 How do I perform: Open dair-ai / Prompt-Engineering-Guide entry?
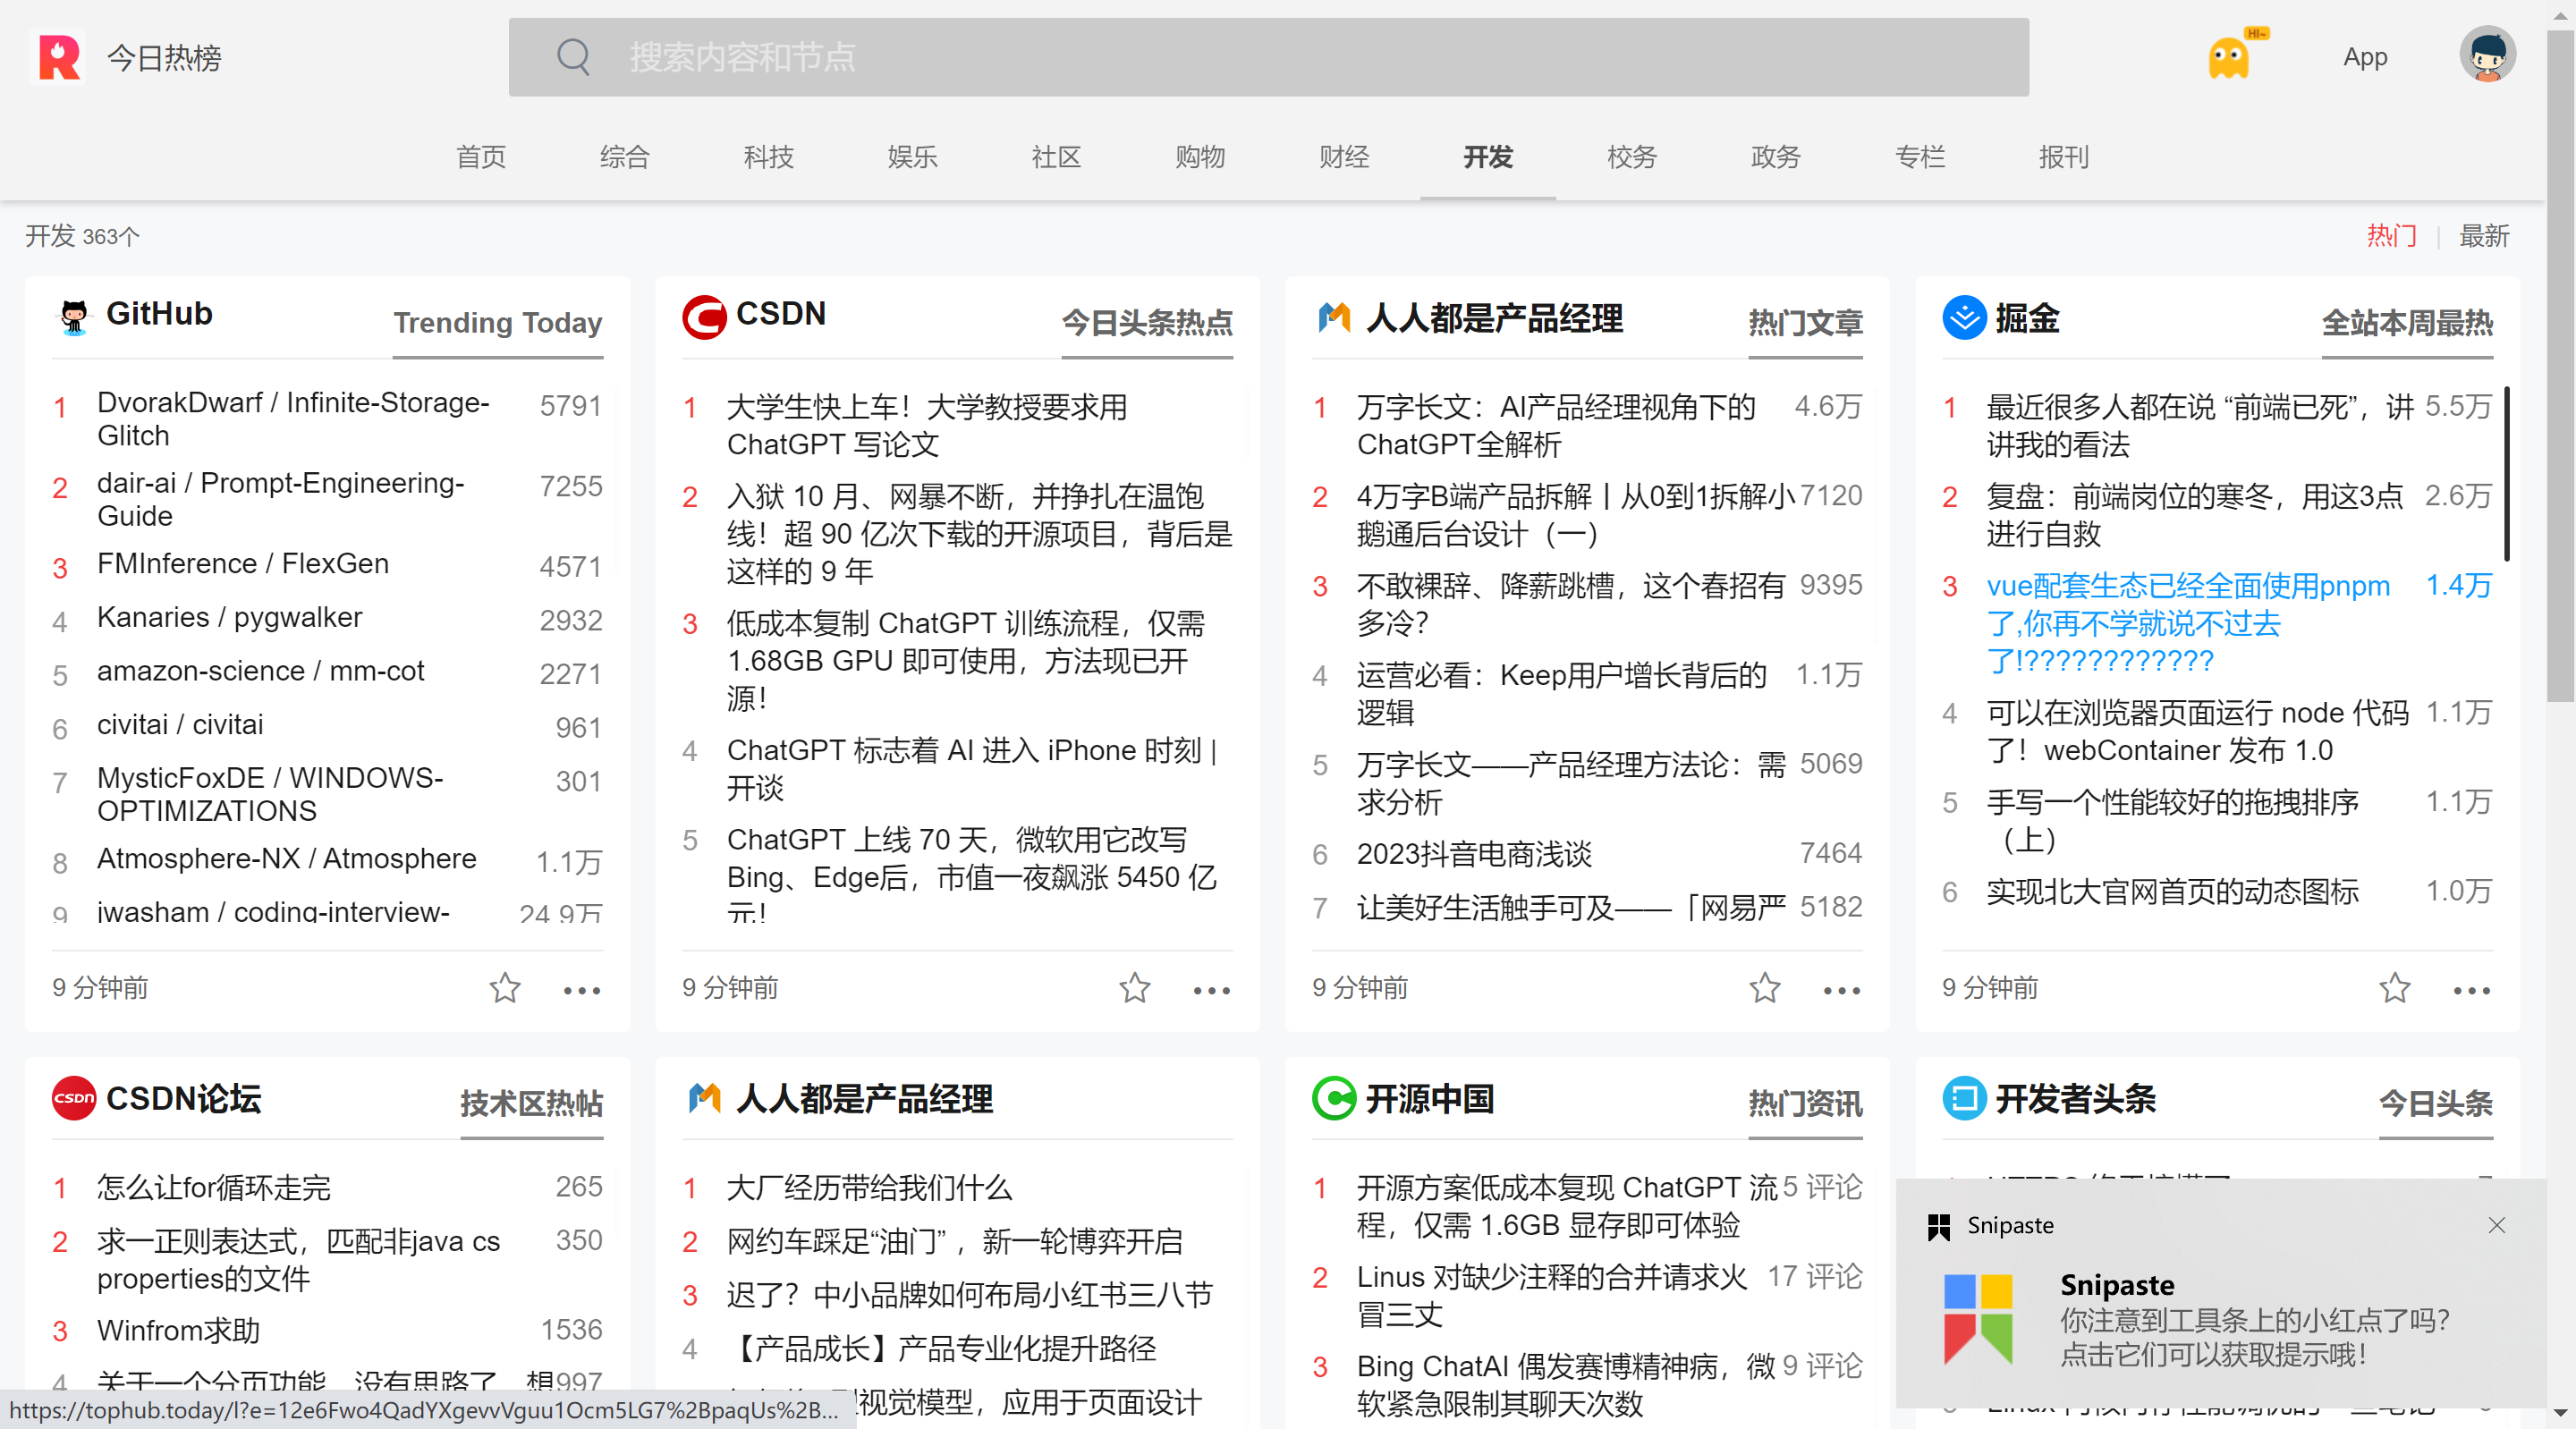click(x=281, y=499)
